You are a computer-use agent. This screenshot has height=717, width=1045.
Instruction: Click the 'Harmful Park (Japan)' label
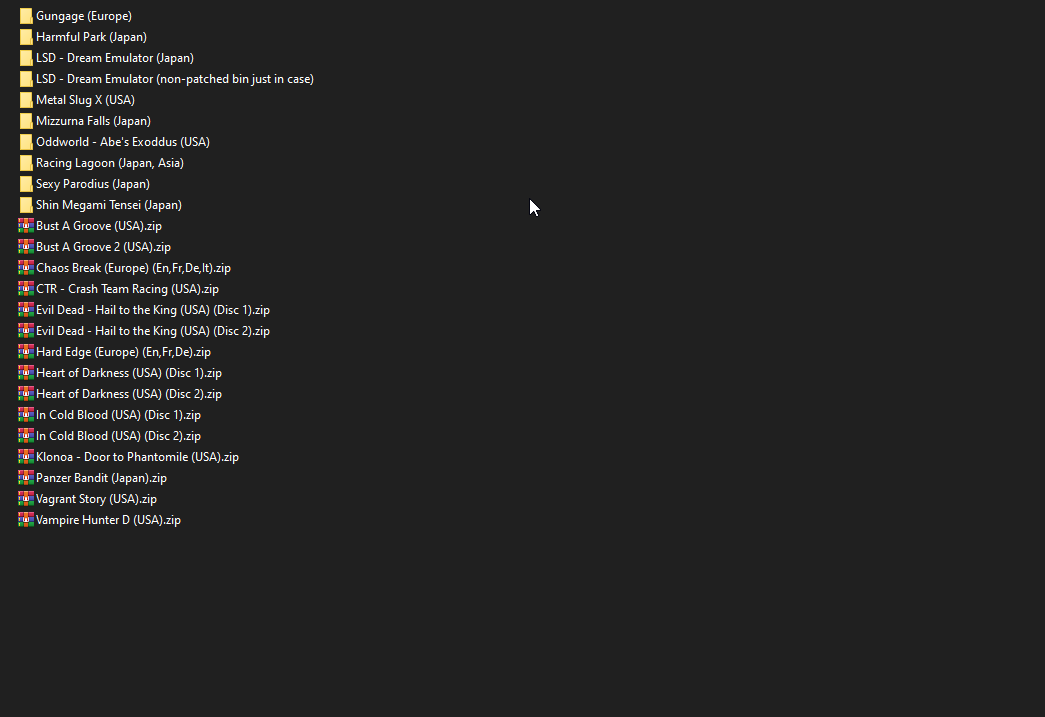tap(91, 37)
